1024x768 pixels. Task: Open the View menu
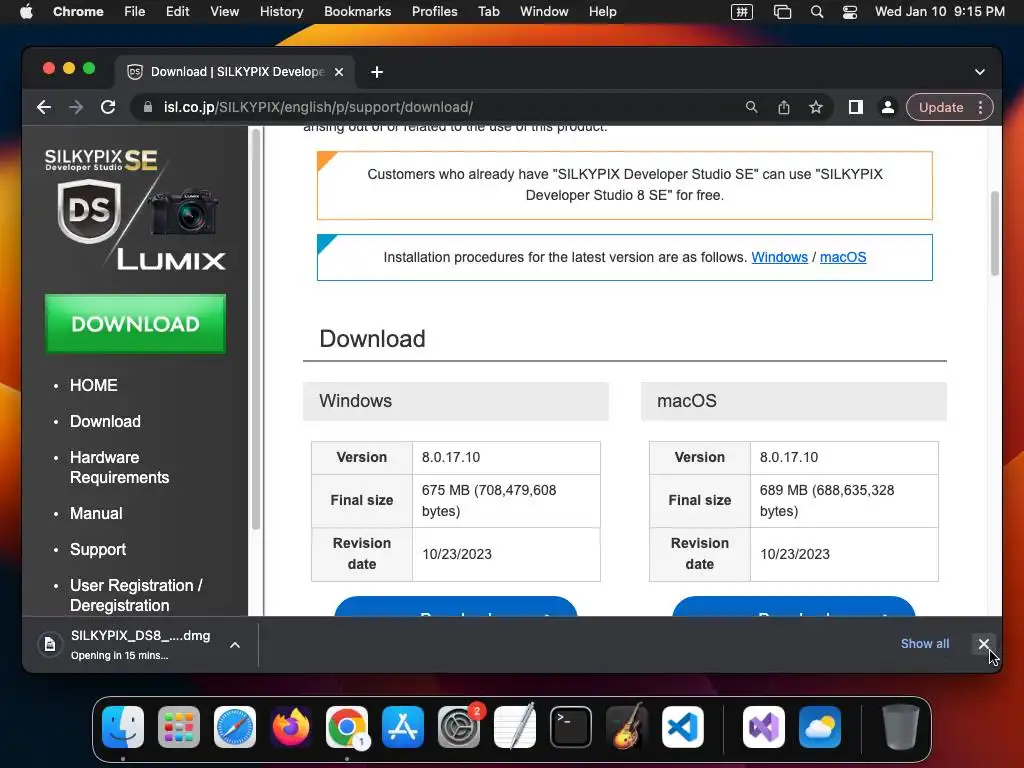[225, 12]
